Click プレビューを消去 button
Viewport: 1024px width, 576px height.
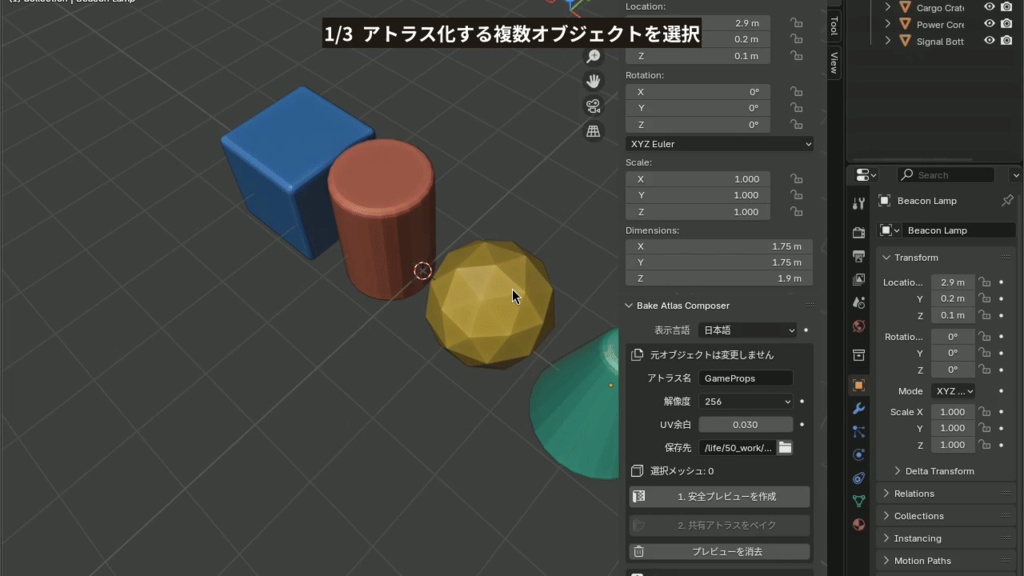click(x=719, y=551)
